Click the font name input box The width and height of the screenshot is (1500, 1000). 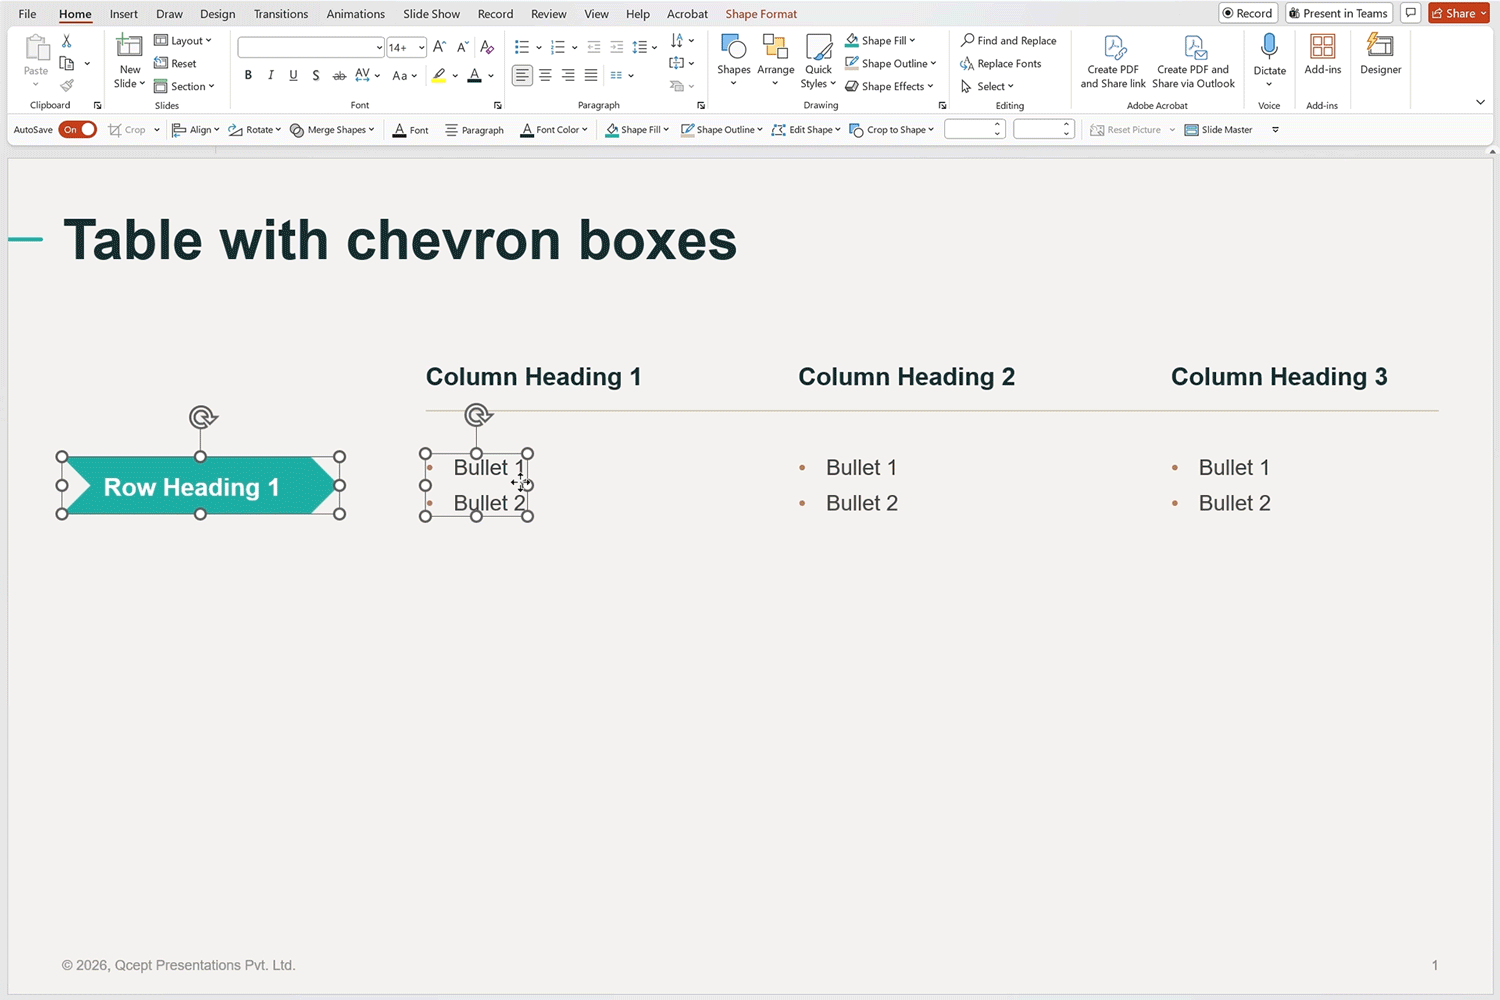311,47
